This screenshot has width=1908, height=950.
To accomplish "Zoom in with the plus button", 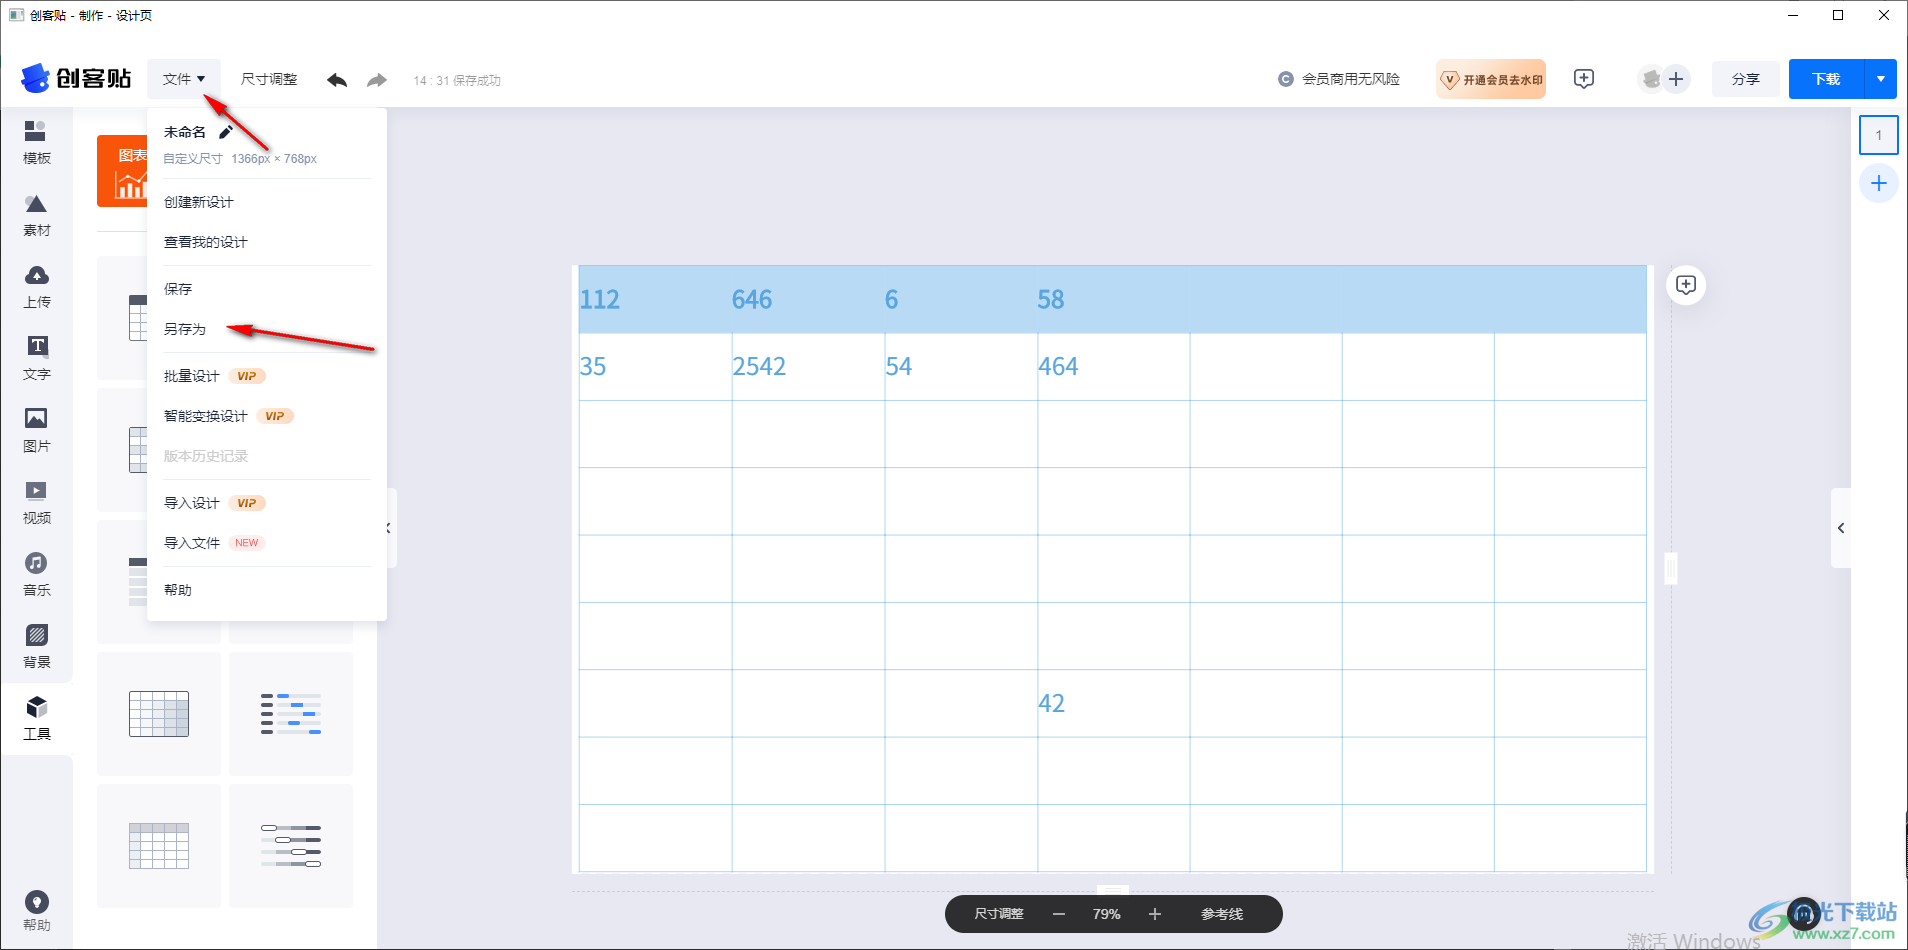I will [1155, 914].
